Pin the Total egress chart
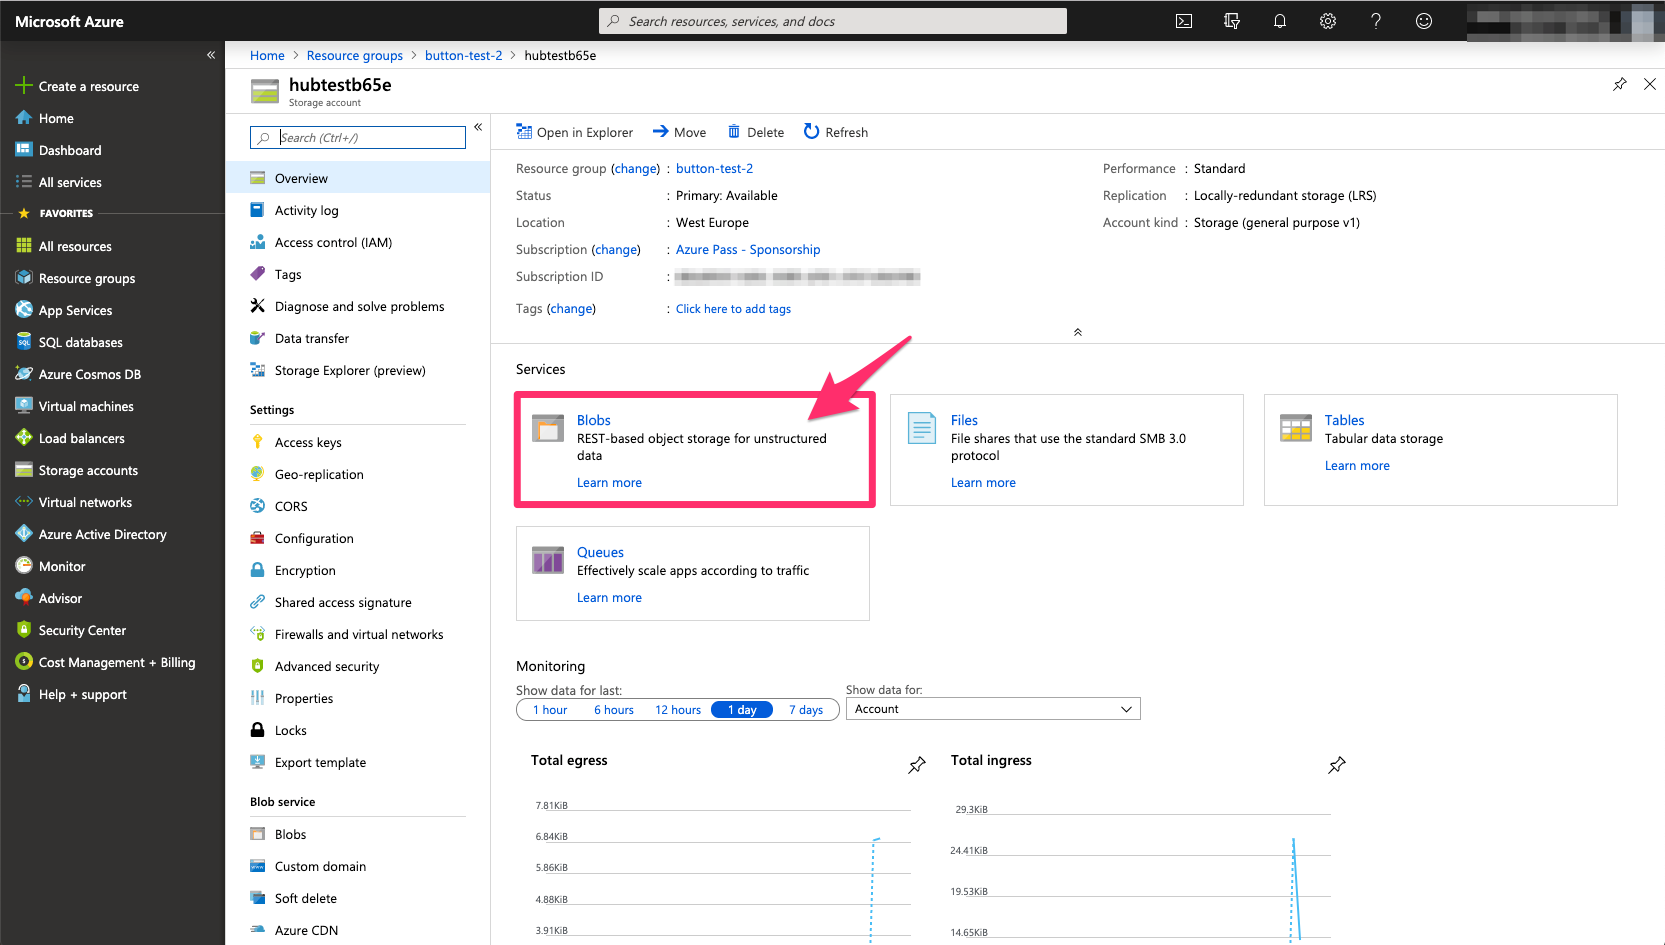 pos(917,765)
